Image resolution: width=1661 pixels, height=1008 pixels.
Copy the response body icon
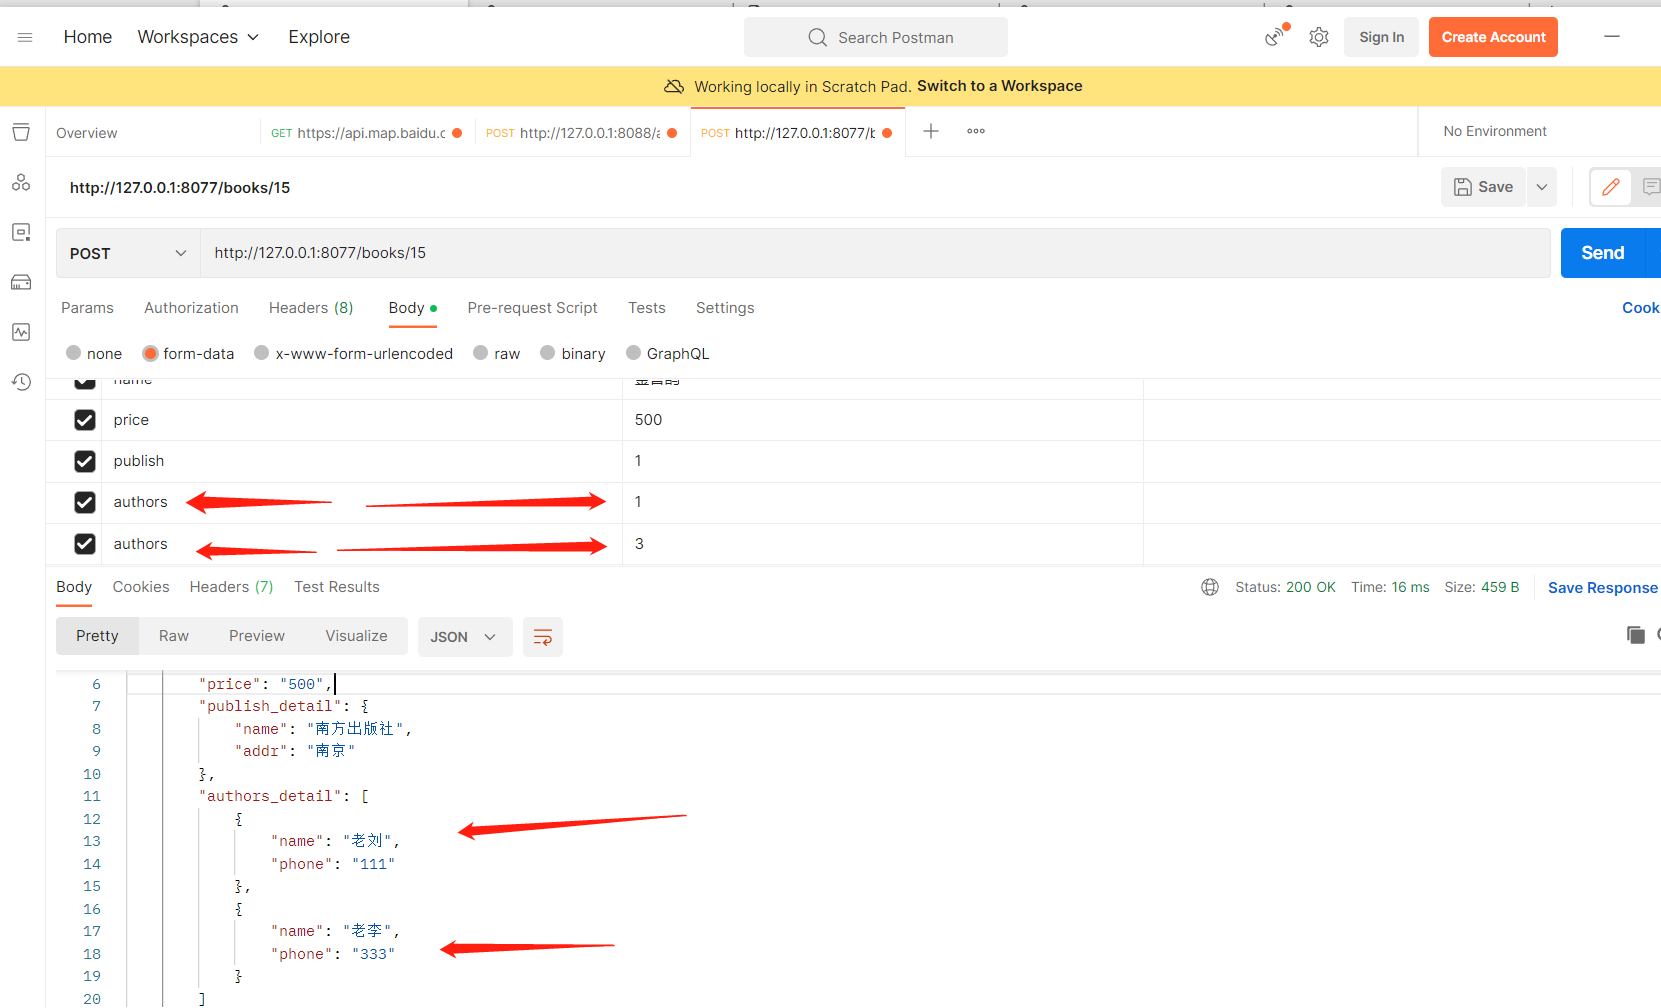pyautogui.click(x=1636, y=635)
